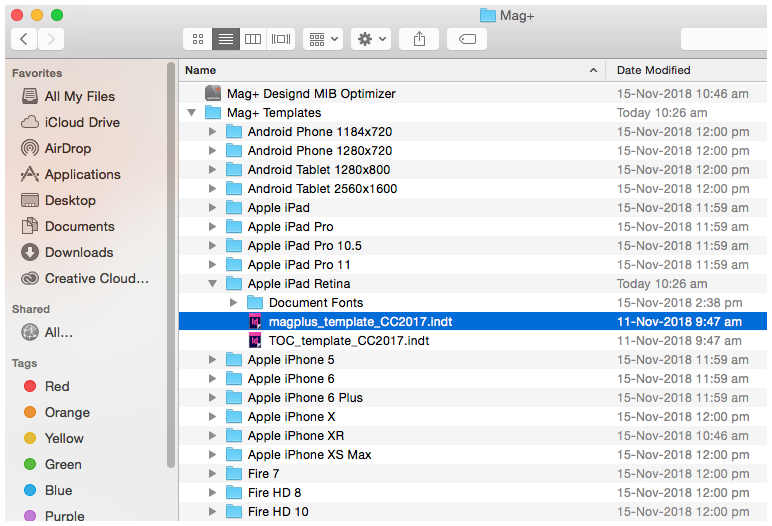Expand the Android Tablet 2560x1600 folder
The width and height of the screenshot is (772, 526).
click(212, 189)
